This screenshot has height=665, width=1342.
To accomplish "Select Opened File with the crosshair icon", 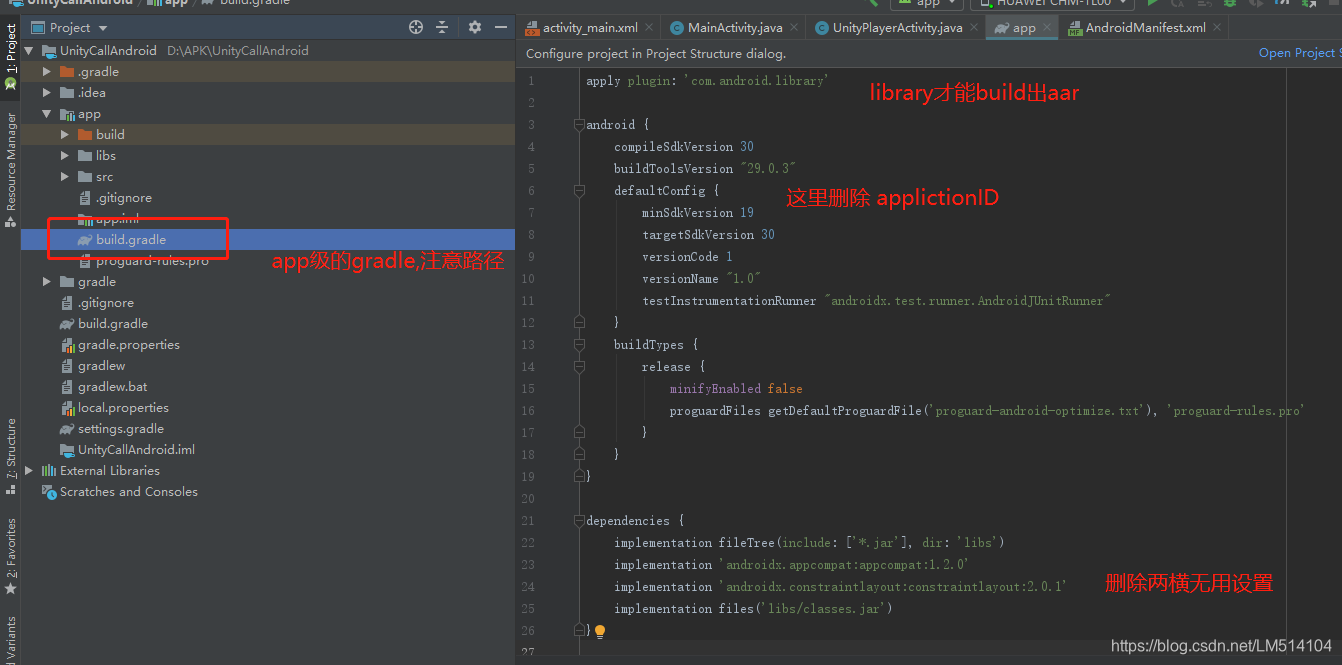I will [416, 28].
